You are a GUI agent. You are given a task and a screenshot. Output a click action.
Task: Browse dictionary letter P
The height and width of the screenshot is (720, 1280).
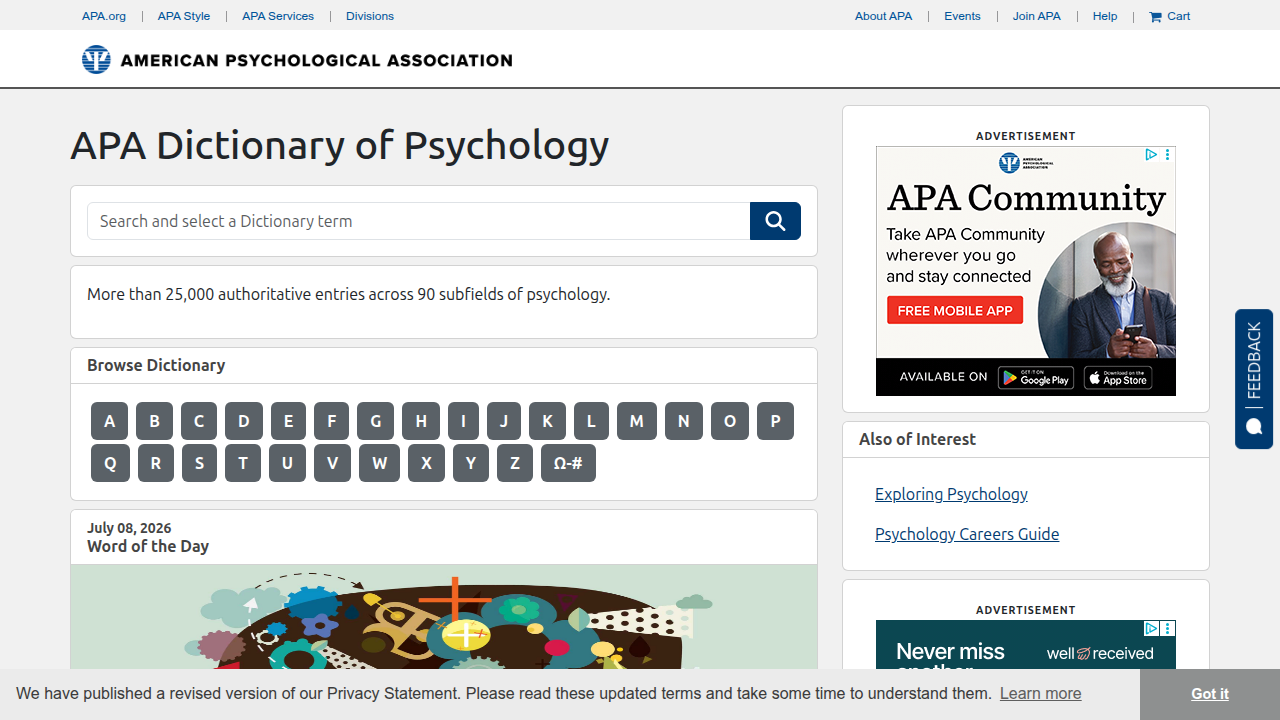click(x=775, y=421)
